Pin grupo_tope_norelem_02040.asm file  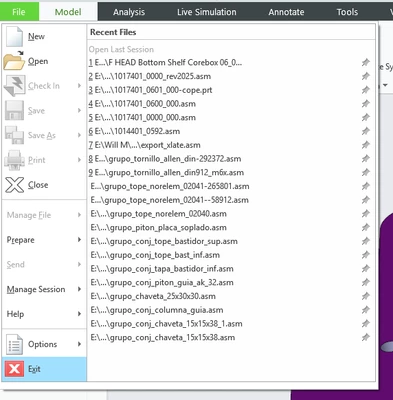[x=366, y=214]
